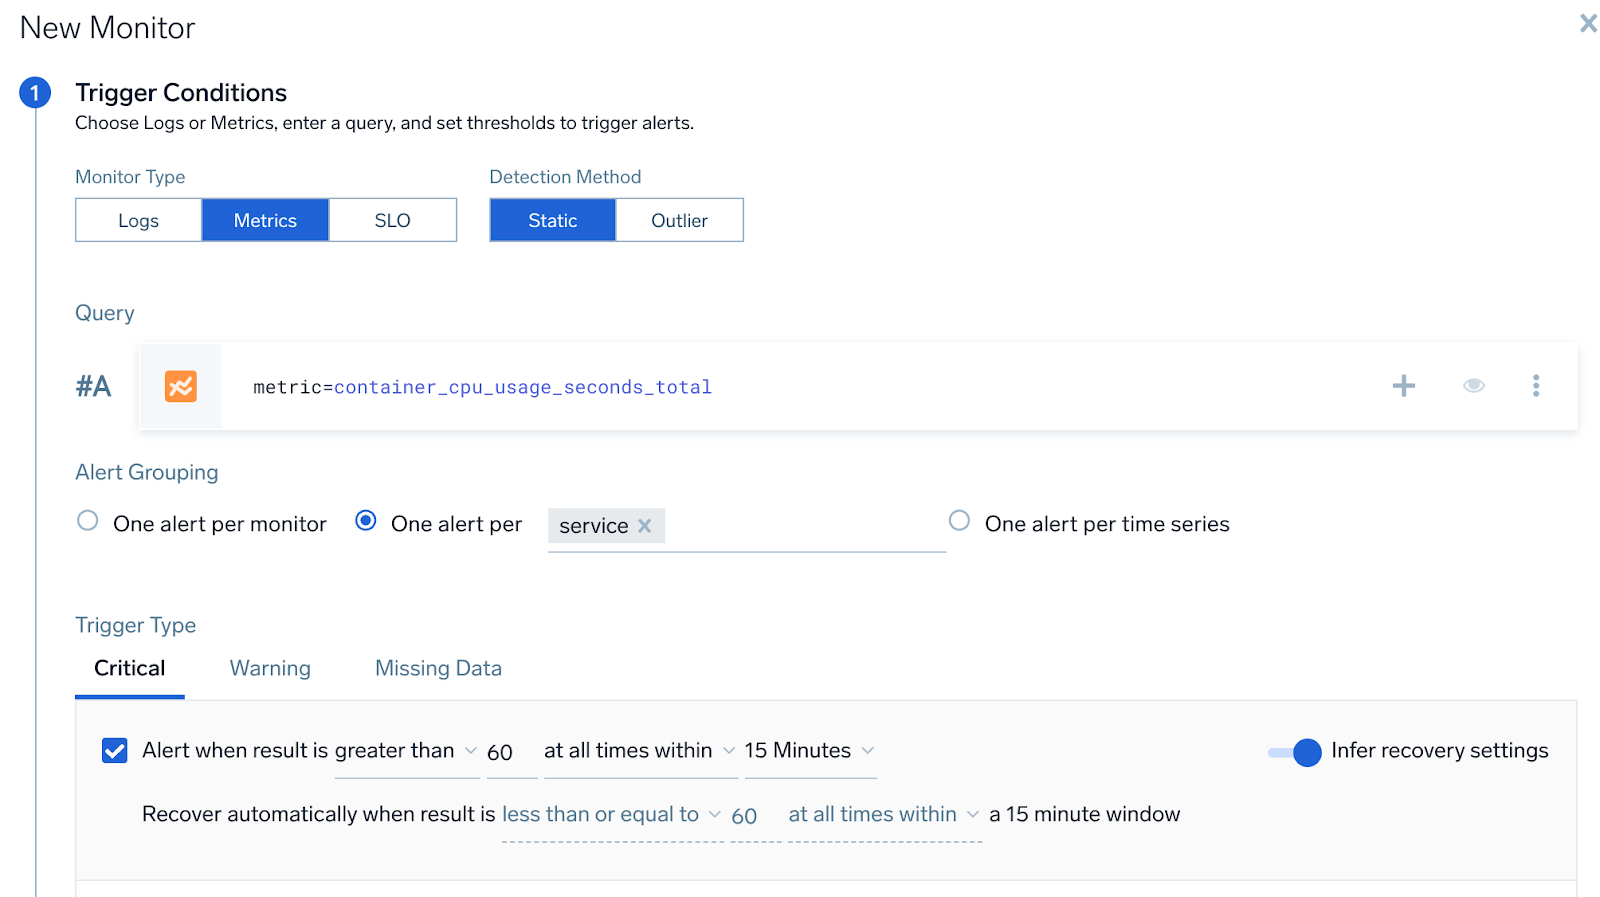Add a new query row with plus icon
Image resolution: width=1600 pixels, height=897 pixels.
coord(1403,386)
